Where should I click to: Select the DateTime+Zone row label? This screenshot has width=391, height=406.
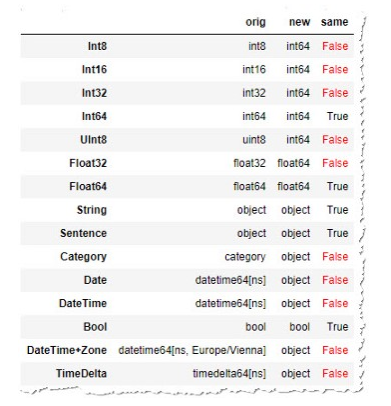pyautogui.click(x=67, y=350)
